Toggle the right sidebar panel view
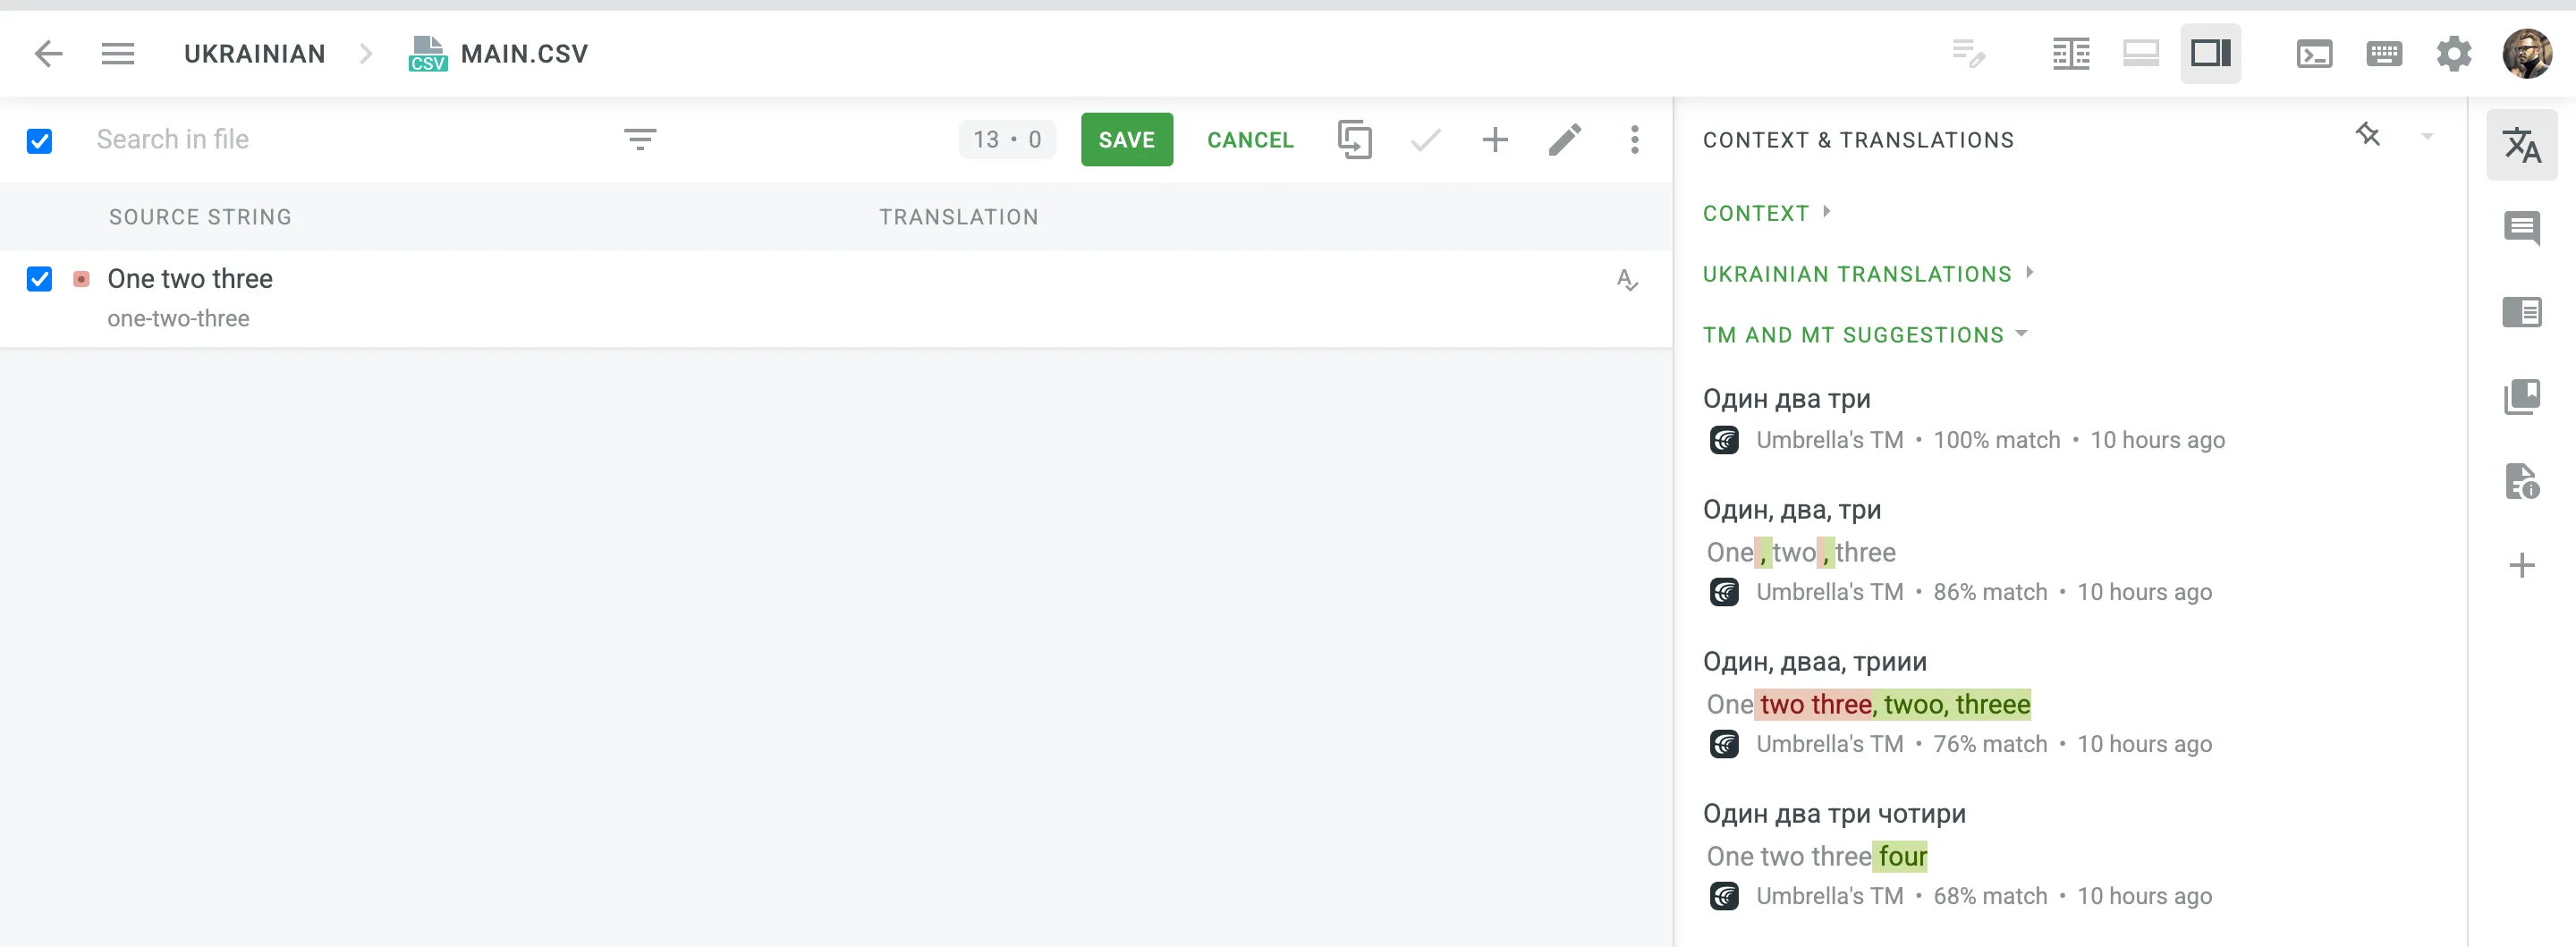 pos(2210,53)
